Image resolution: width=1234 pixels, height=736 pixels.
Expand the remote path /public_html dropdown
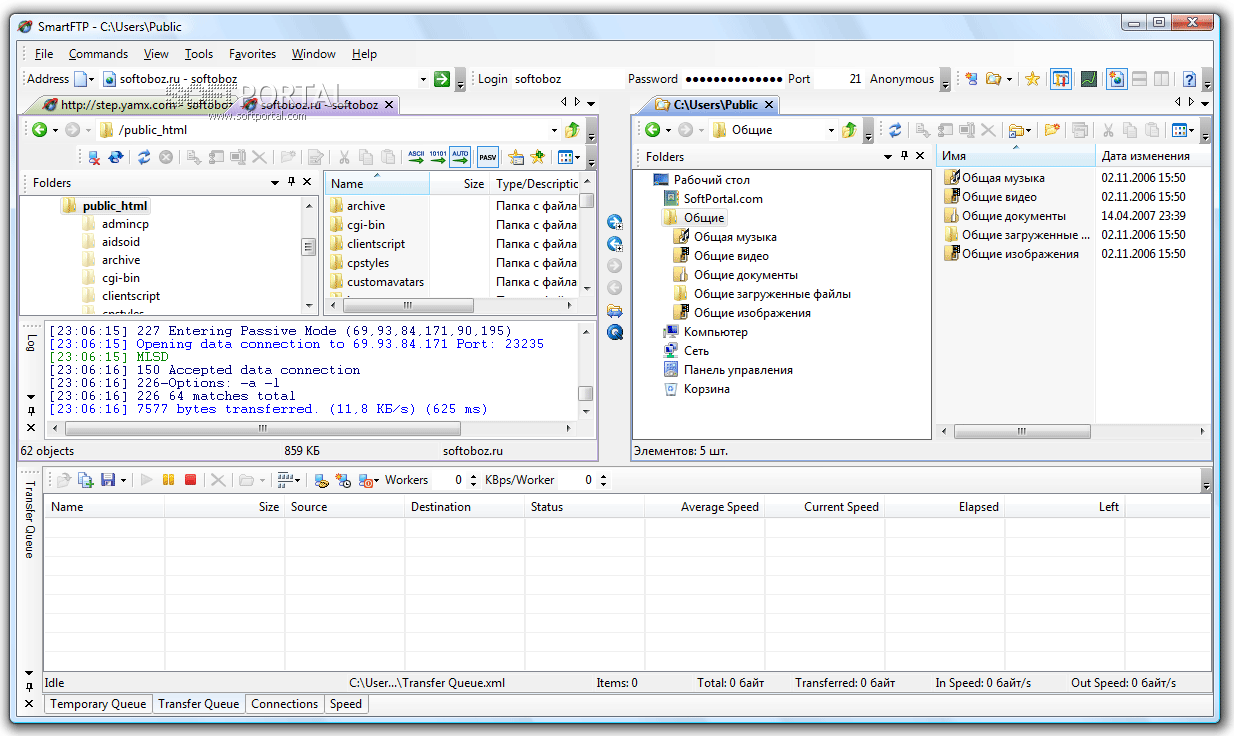coord(555,130)
